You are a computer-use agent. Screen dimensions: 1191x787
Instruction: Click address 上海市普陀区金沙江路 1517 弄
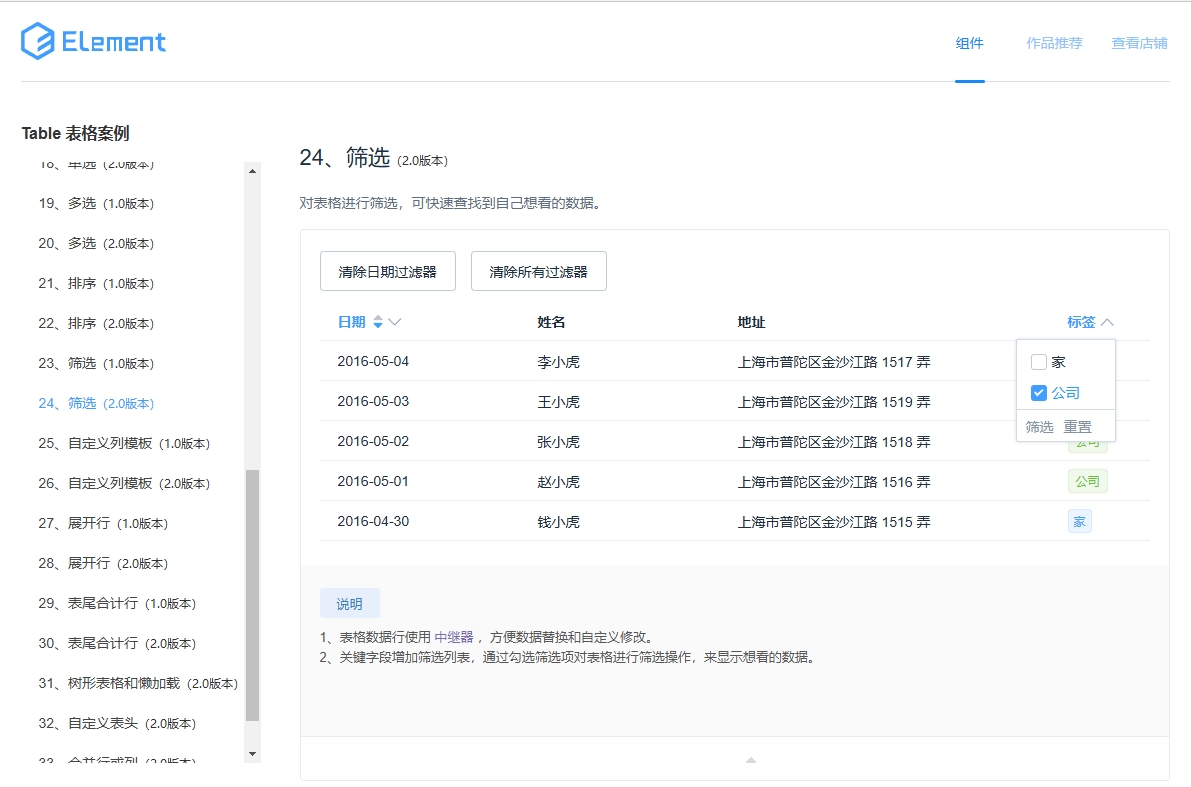click(x=834, y=362)
